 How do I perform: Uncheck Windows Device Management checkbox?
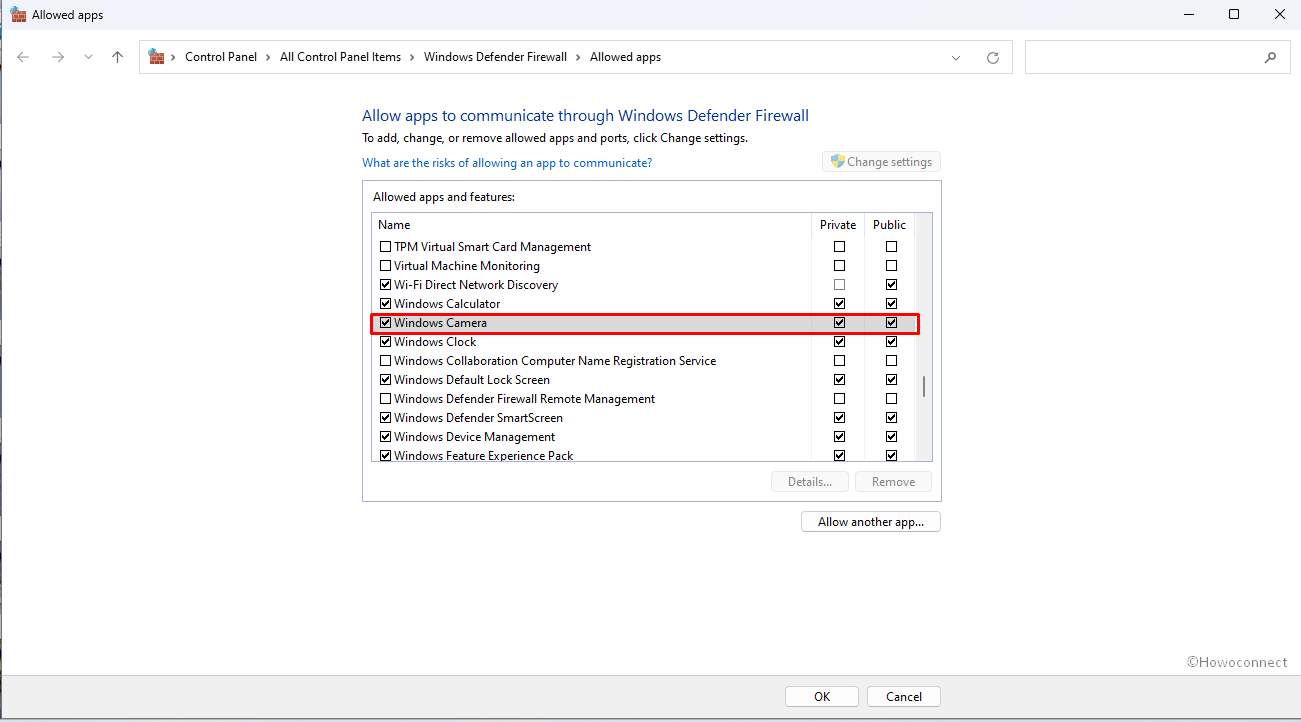385,437
